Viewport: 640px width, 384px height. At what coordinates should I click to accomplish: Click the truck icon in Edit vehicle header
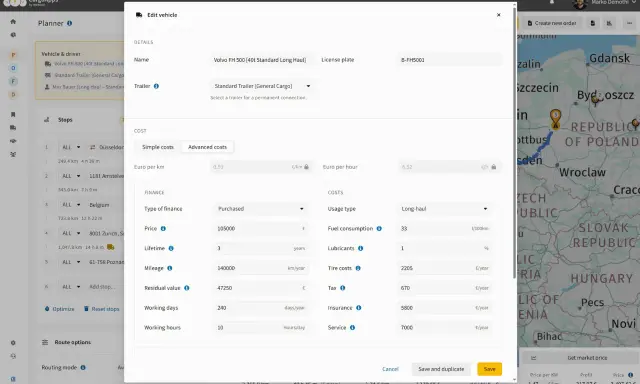tap(139, 15)
